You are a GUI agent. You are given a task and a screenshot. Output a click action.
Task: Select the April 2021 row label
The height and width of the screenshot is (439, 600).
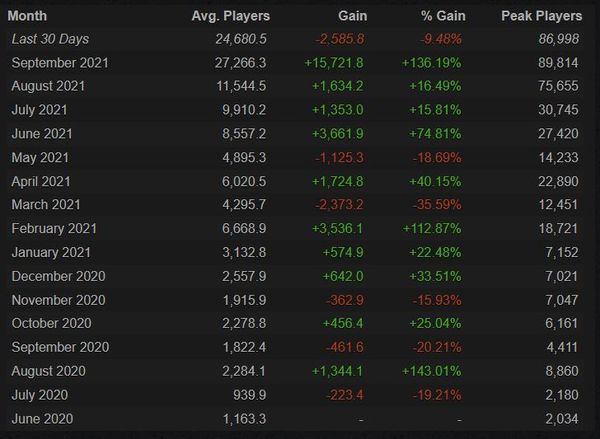pyautogui.click(x=41, y=181)
